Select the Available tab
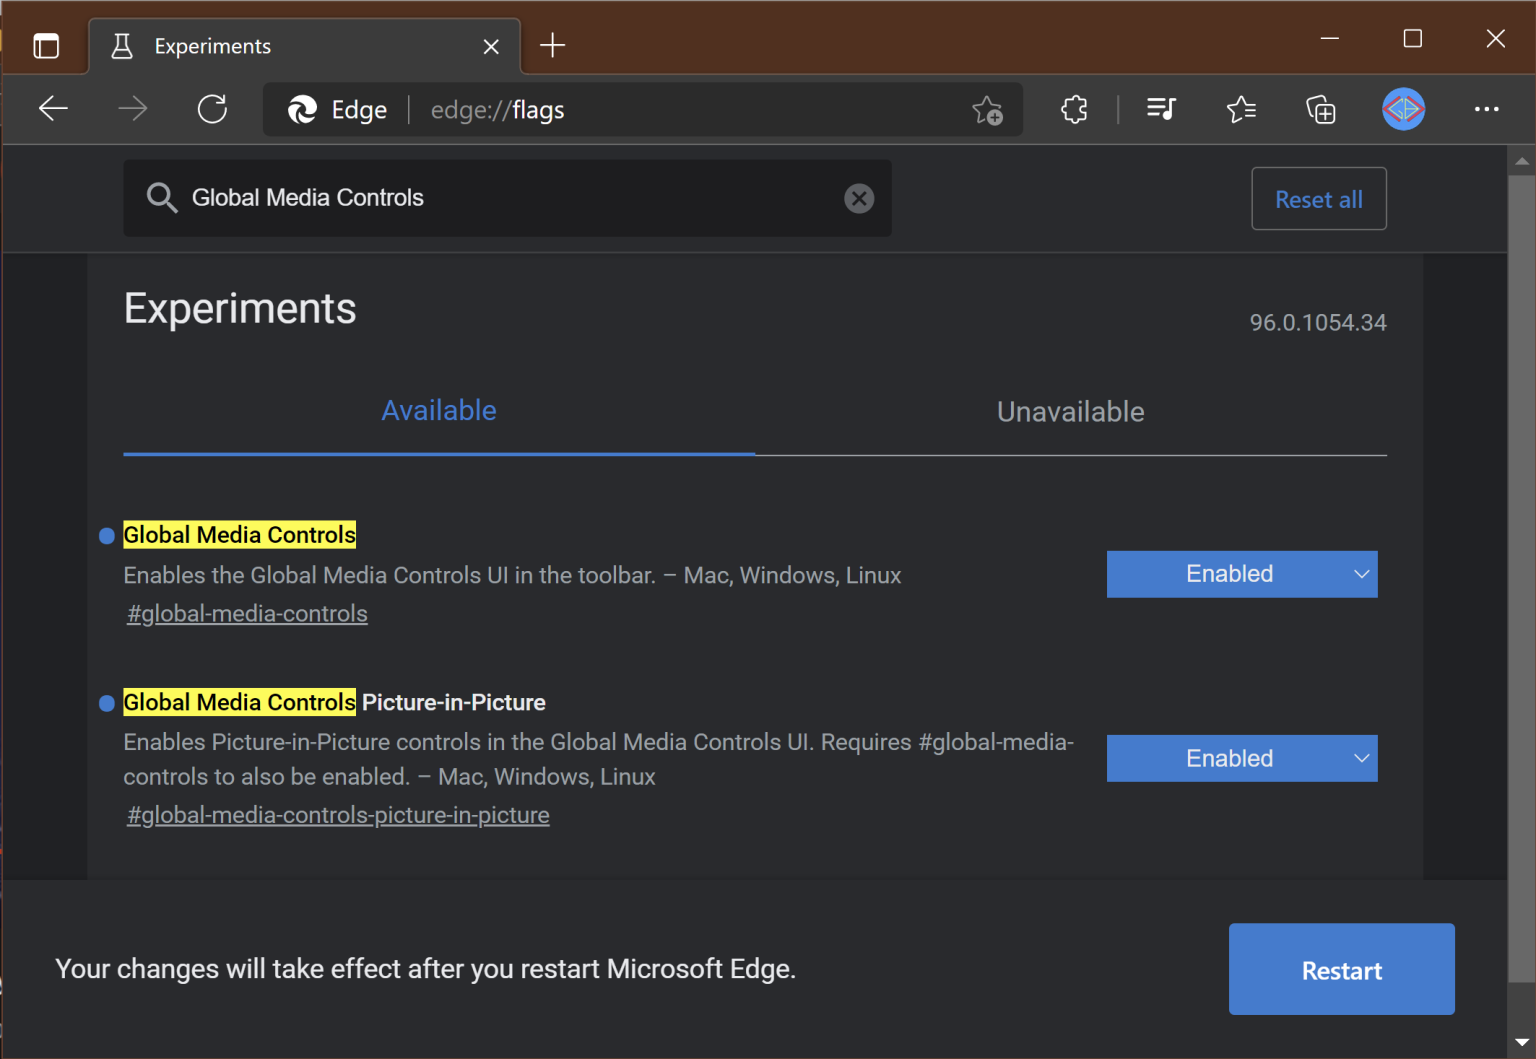1536x1059 pixels. 438,410
